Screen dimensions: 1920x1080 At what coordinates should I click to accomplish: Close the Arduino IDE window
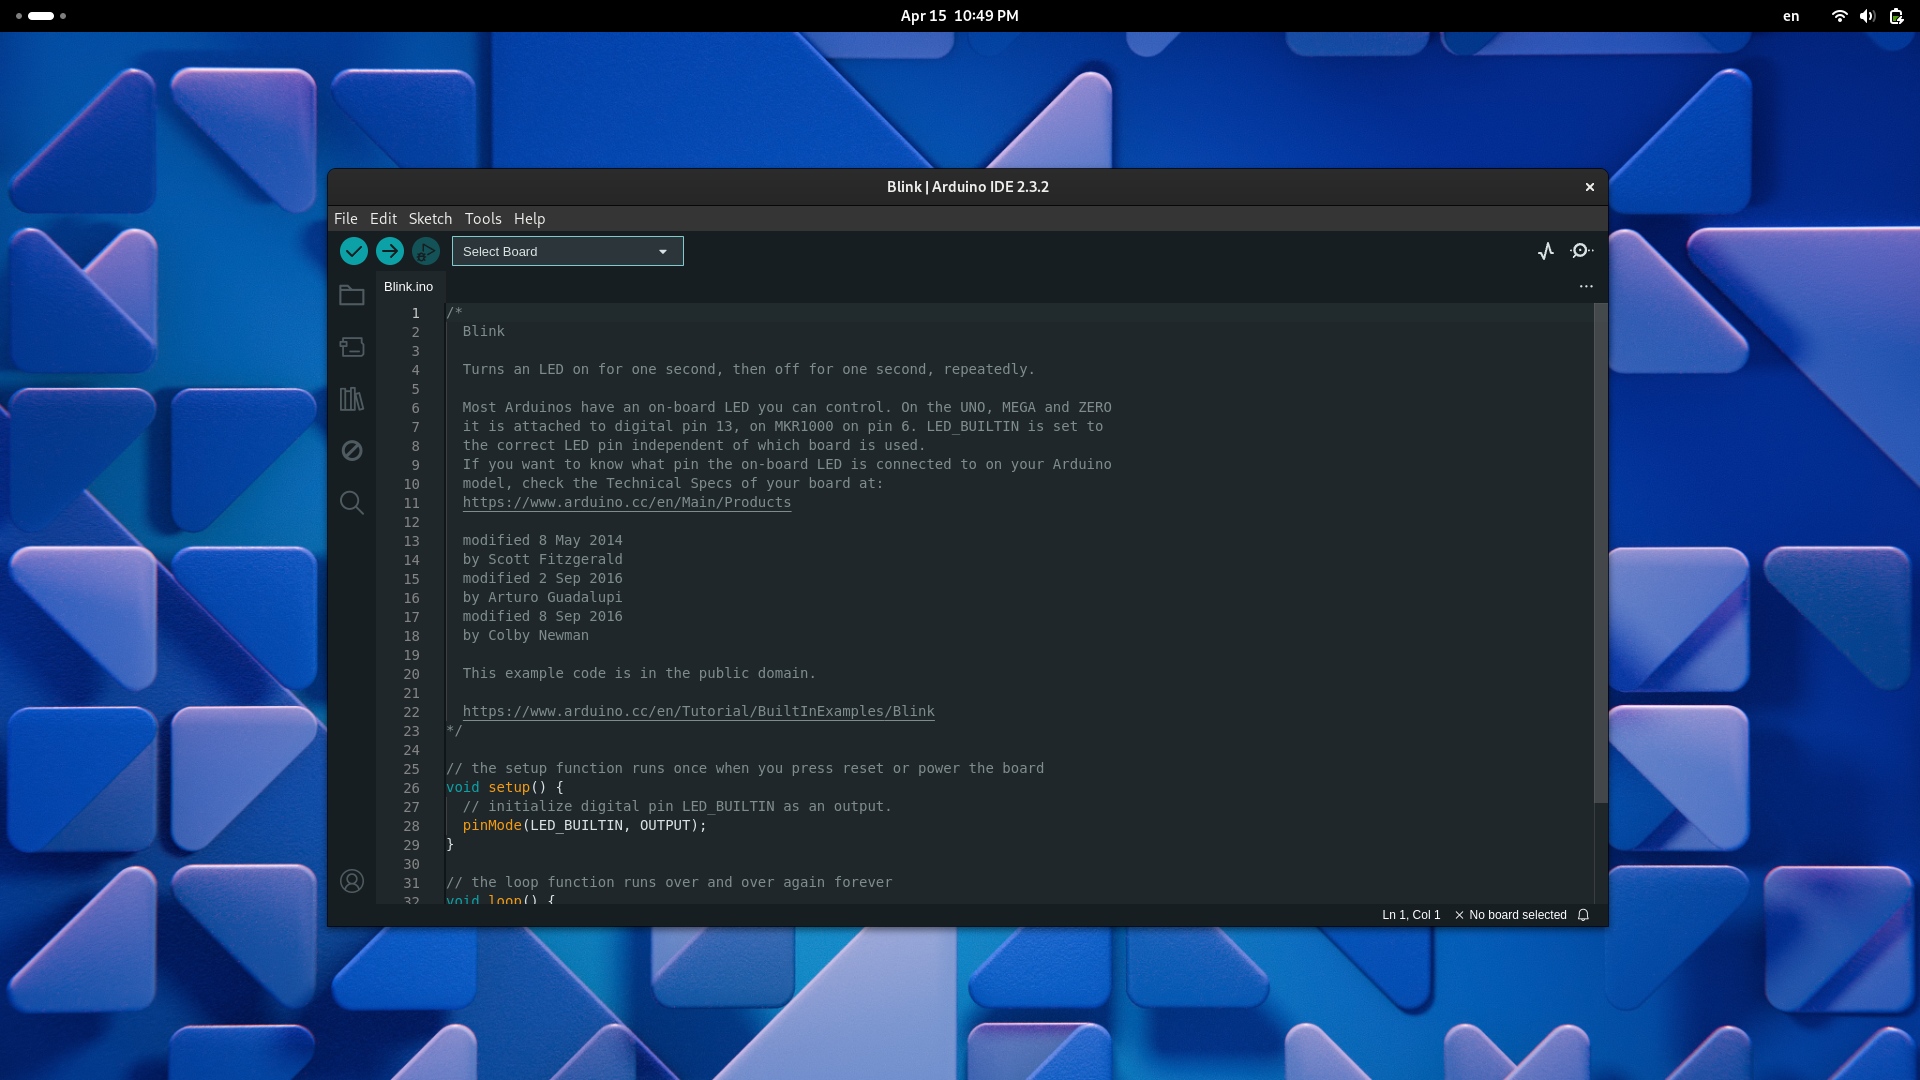1589,187
